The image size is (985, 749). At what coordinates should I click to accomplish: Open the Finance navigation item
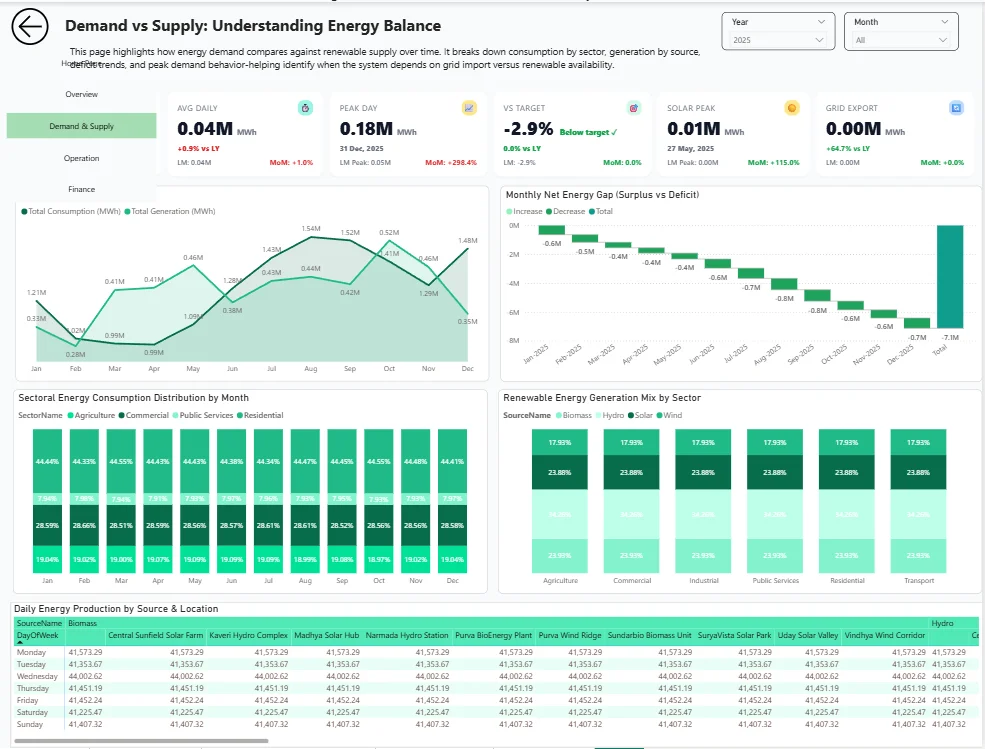82,189
